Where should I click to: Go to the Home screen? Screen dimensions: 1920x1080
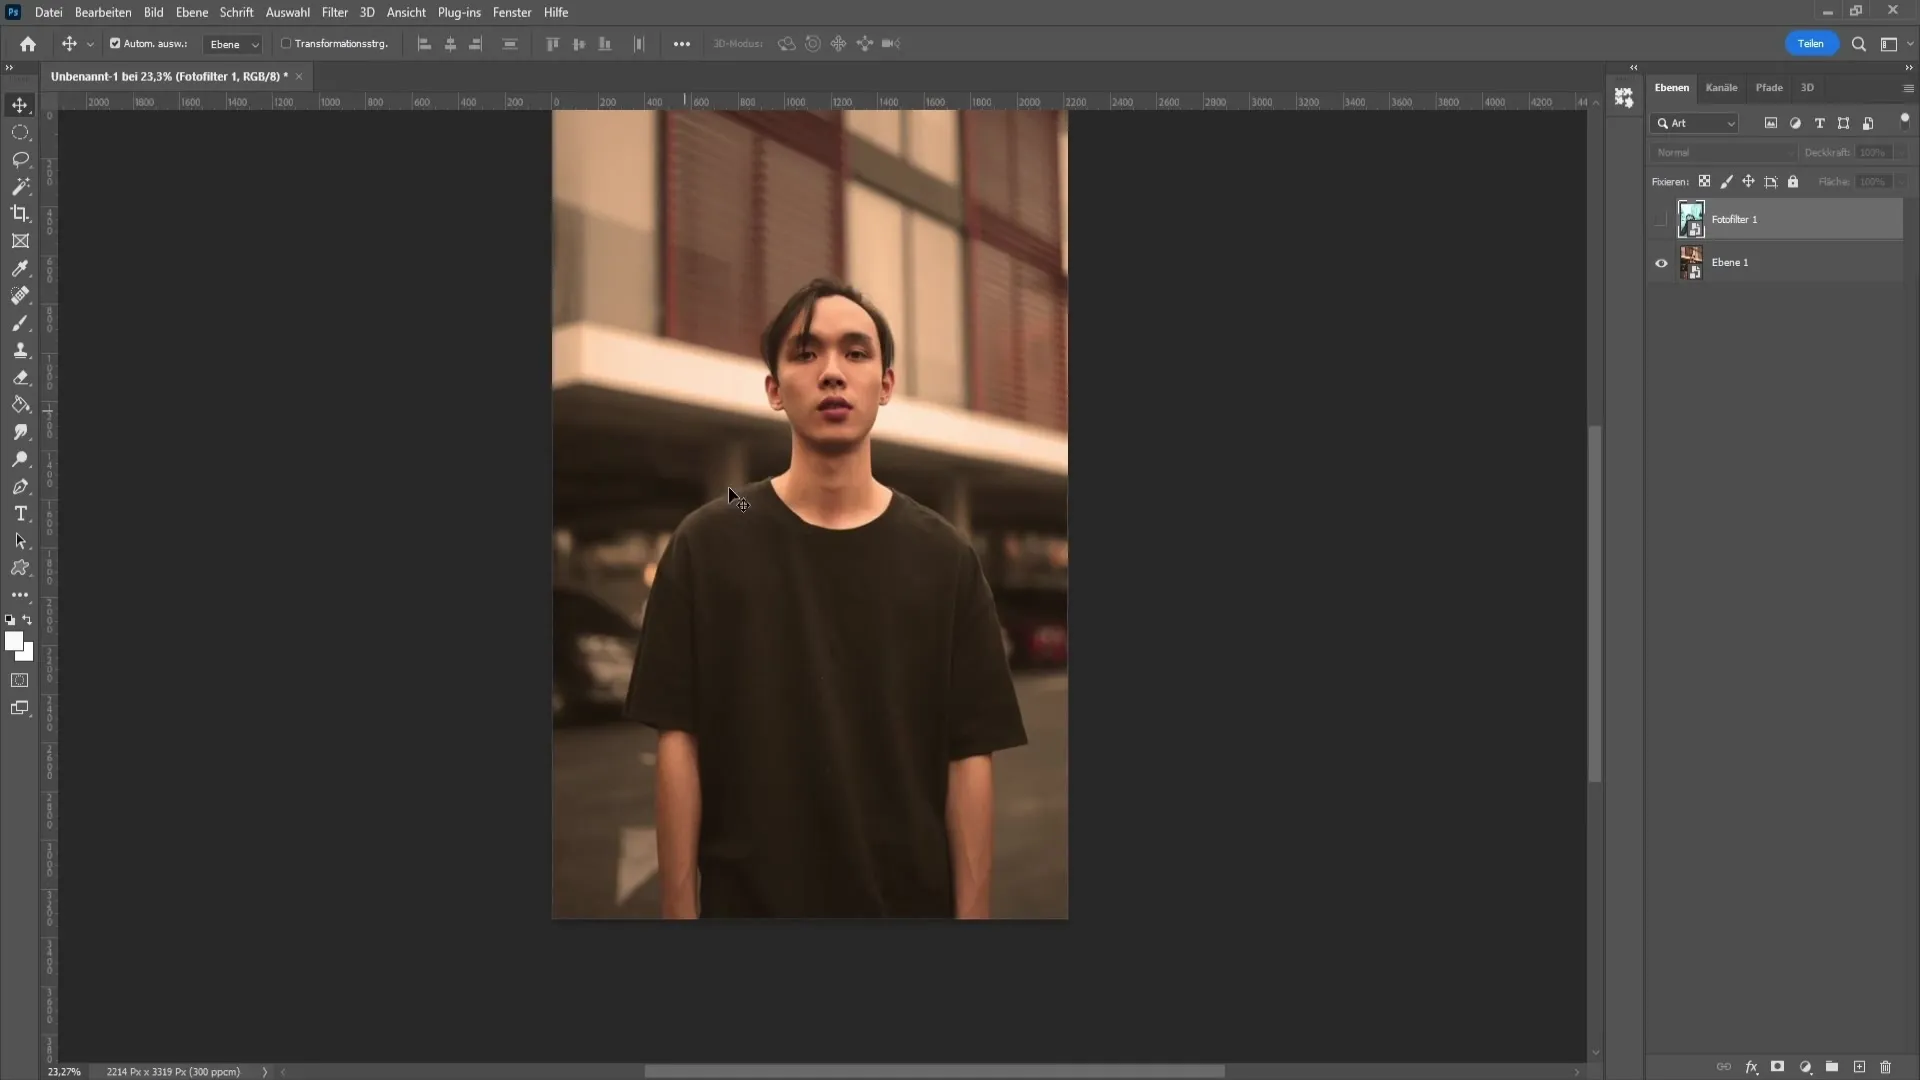tap(28, 44)
